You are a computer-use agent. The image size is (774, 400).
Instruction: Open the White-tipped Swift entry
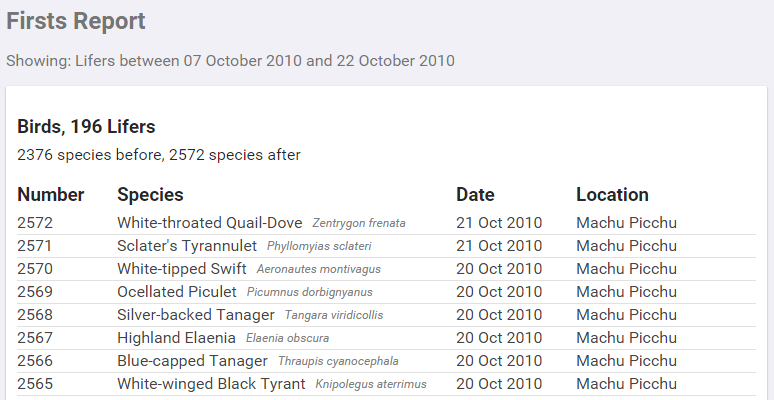(182, 268)
